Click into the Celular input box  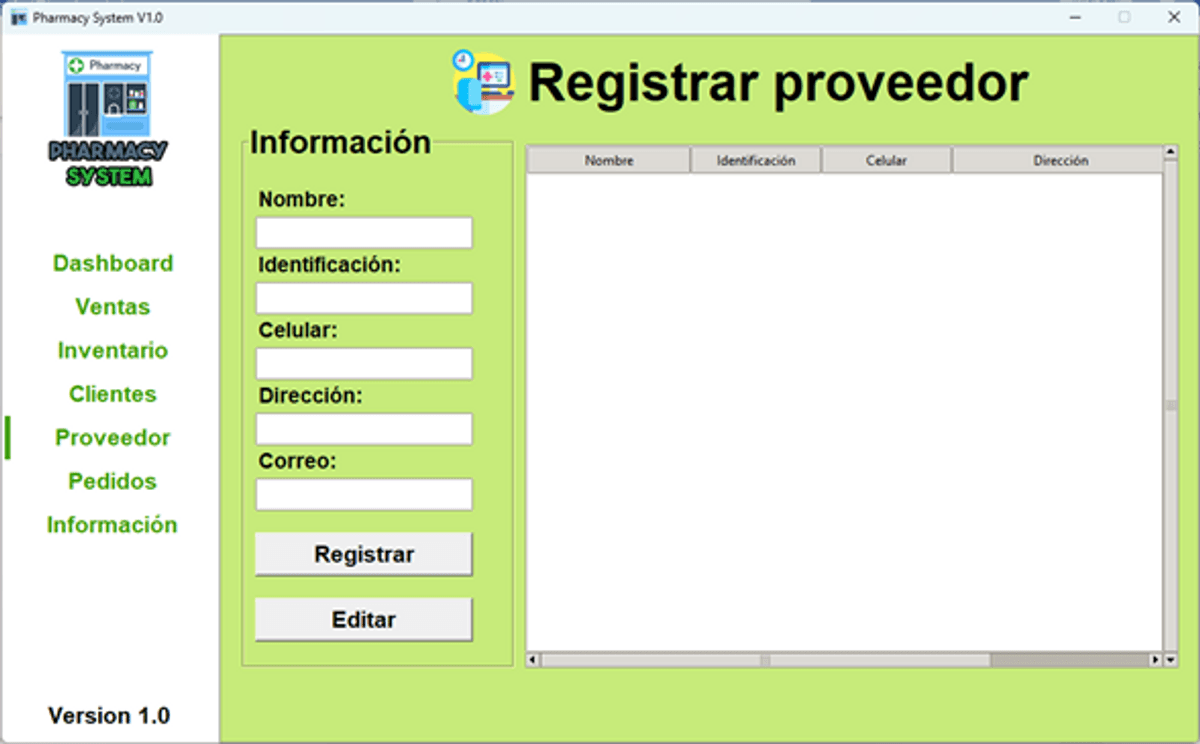coord(364,364)
